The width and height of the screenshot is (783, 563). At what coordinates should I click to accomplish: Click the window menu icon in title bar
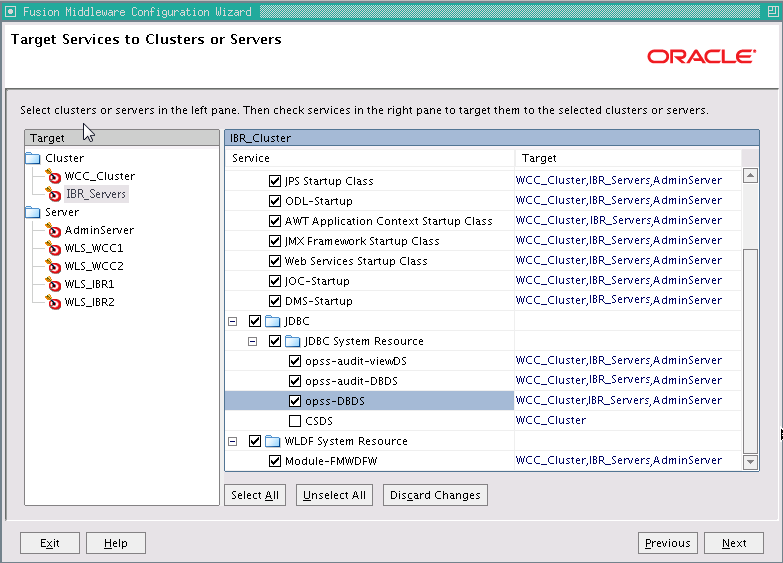pyautogui.click(x=10, y=11)
